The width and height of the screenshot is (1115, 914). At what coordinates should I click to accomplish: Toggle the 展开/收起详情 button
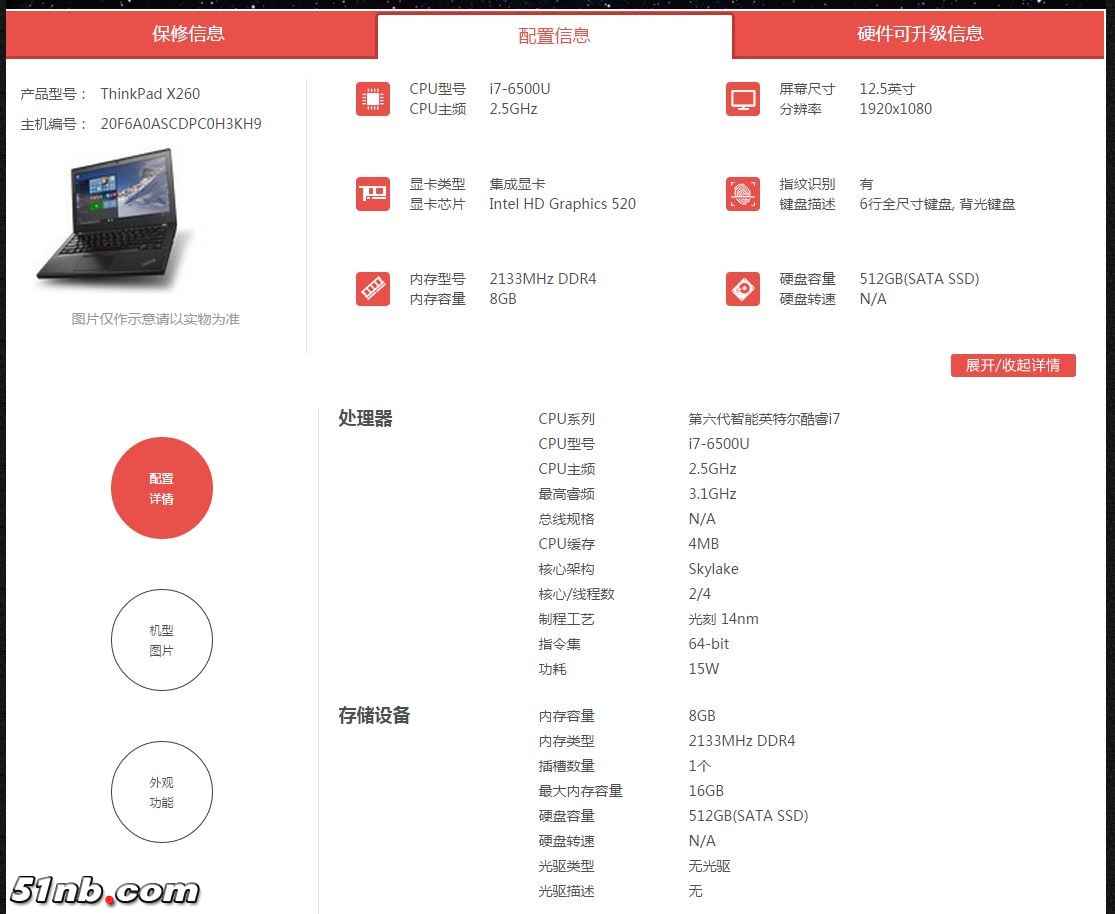(x=1013, y=366)
